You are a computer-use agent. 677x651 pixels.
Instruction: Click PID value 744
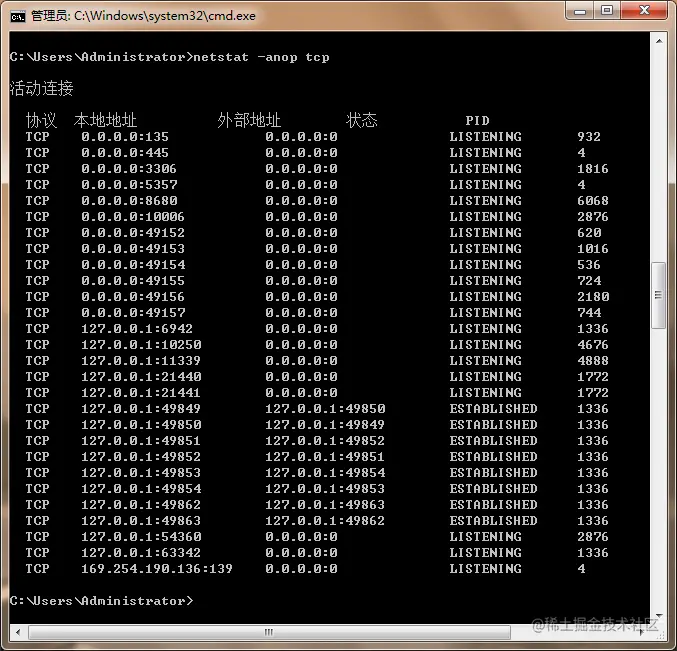tap(589, 313)
